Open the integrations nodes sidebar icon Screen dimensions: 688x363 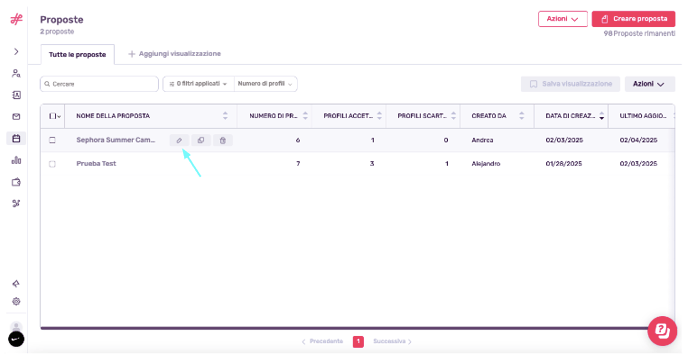[x=16, y=203]
